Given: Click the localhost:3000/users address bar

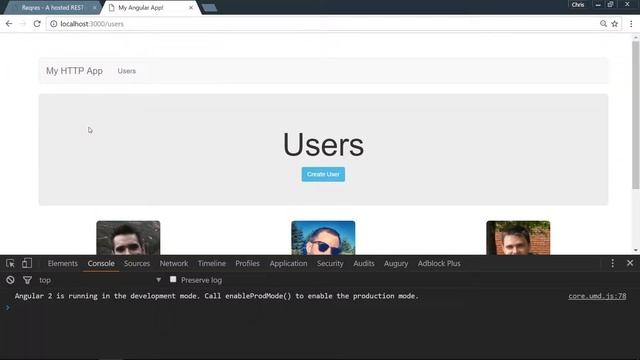Looking at the screenshot, I should click(322, 24).
